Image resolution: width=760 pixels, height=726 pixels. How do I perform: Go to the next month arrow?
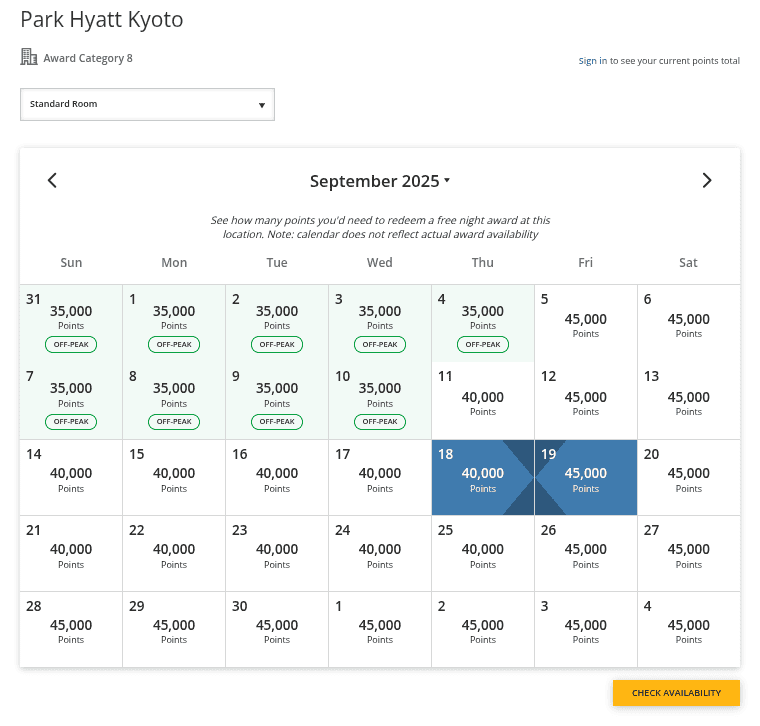pyautogui.click(x=707, y=180)
